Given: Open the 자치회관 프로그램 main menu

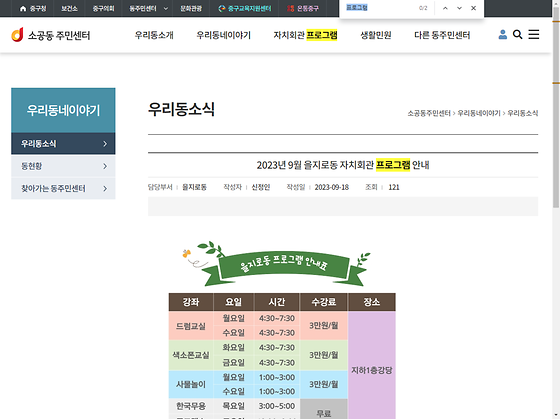Looking at the screenshot, I should click(x=305, y=35).
